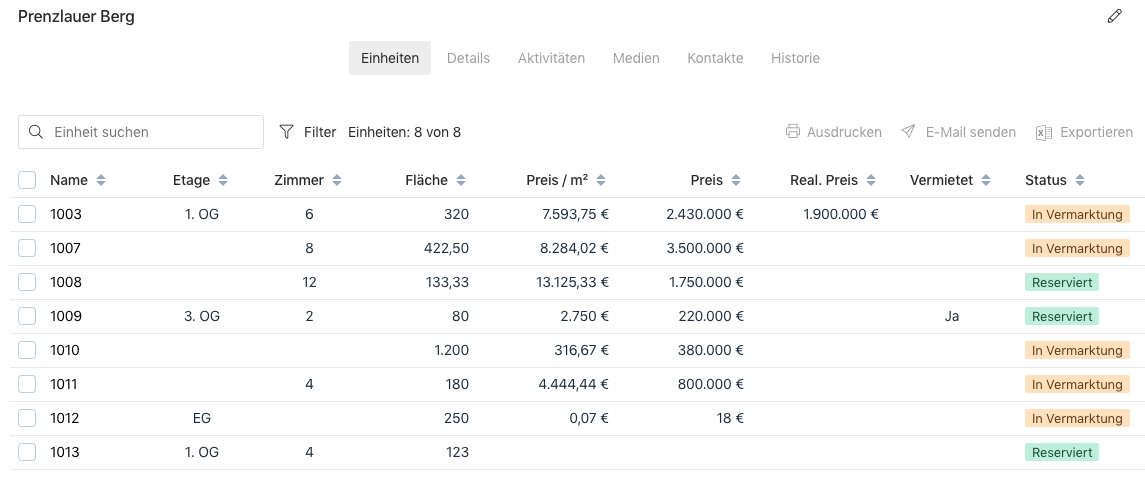The image size is (1145, 487).
Task: Check the box for unit 1003
Action: (27, 214)
